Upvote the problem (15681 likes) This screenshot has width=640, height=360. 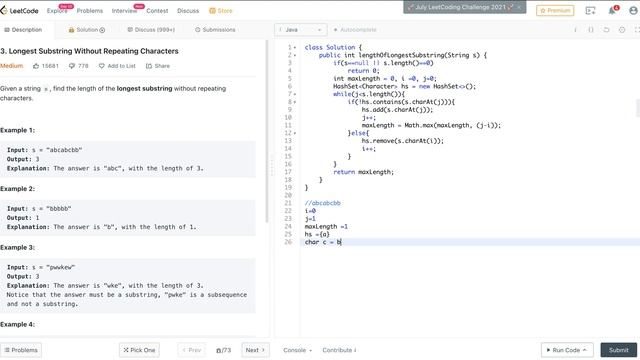tap(46, 66)
